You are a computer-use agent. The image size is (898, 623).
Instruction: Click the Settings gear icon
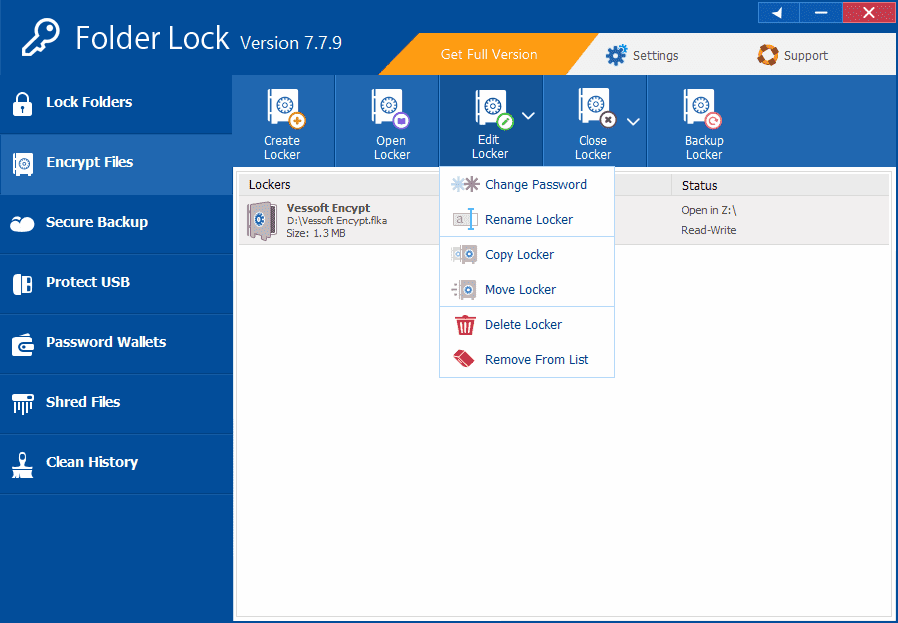[616, 55]
